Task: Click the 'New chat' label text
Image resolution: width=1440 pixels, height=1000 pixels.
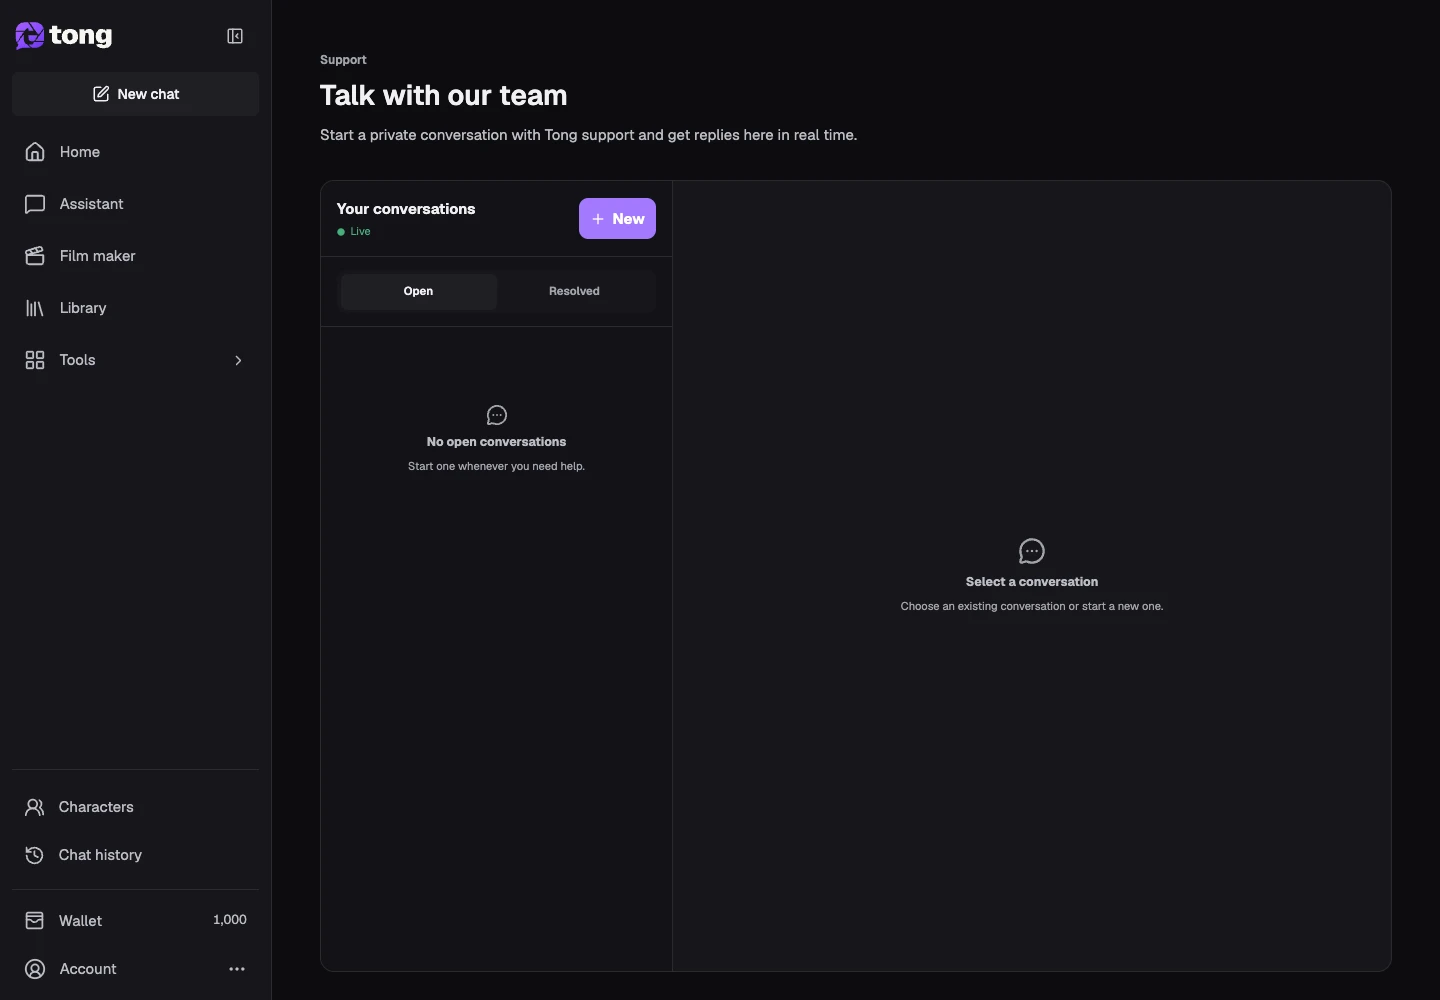Action: (148, 94)
